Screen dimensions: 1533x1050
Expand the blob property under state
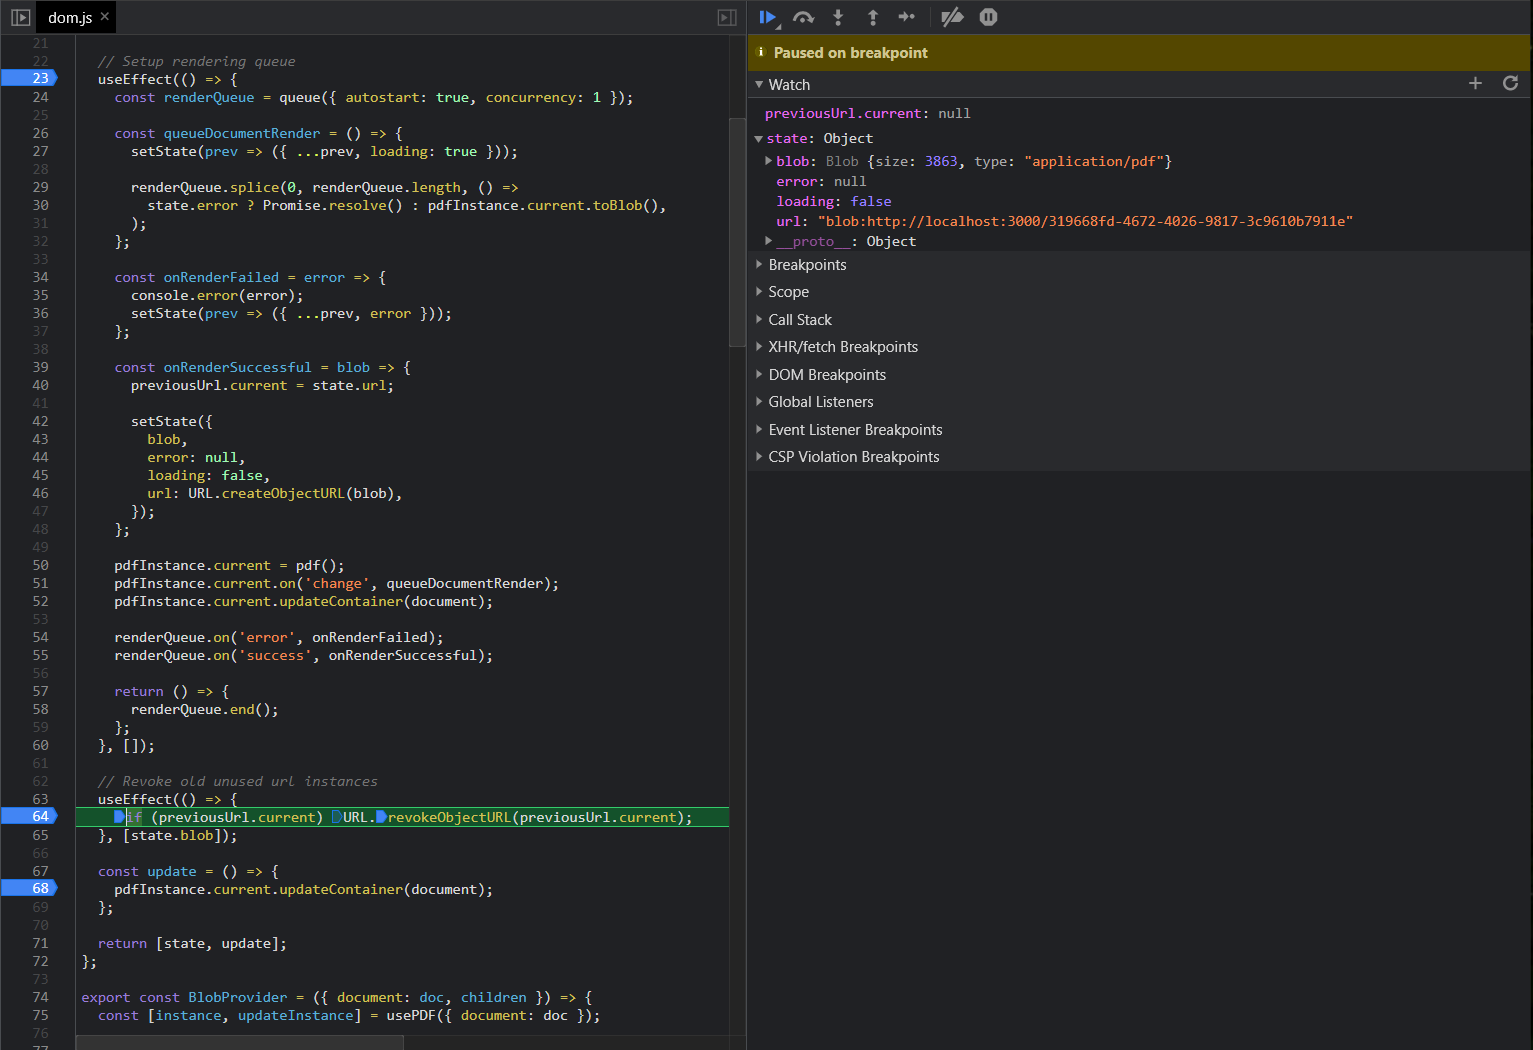(x=770, y=160)
